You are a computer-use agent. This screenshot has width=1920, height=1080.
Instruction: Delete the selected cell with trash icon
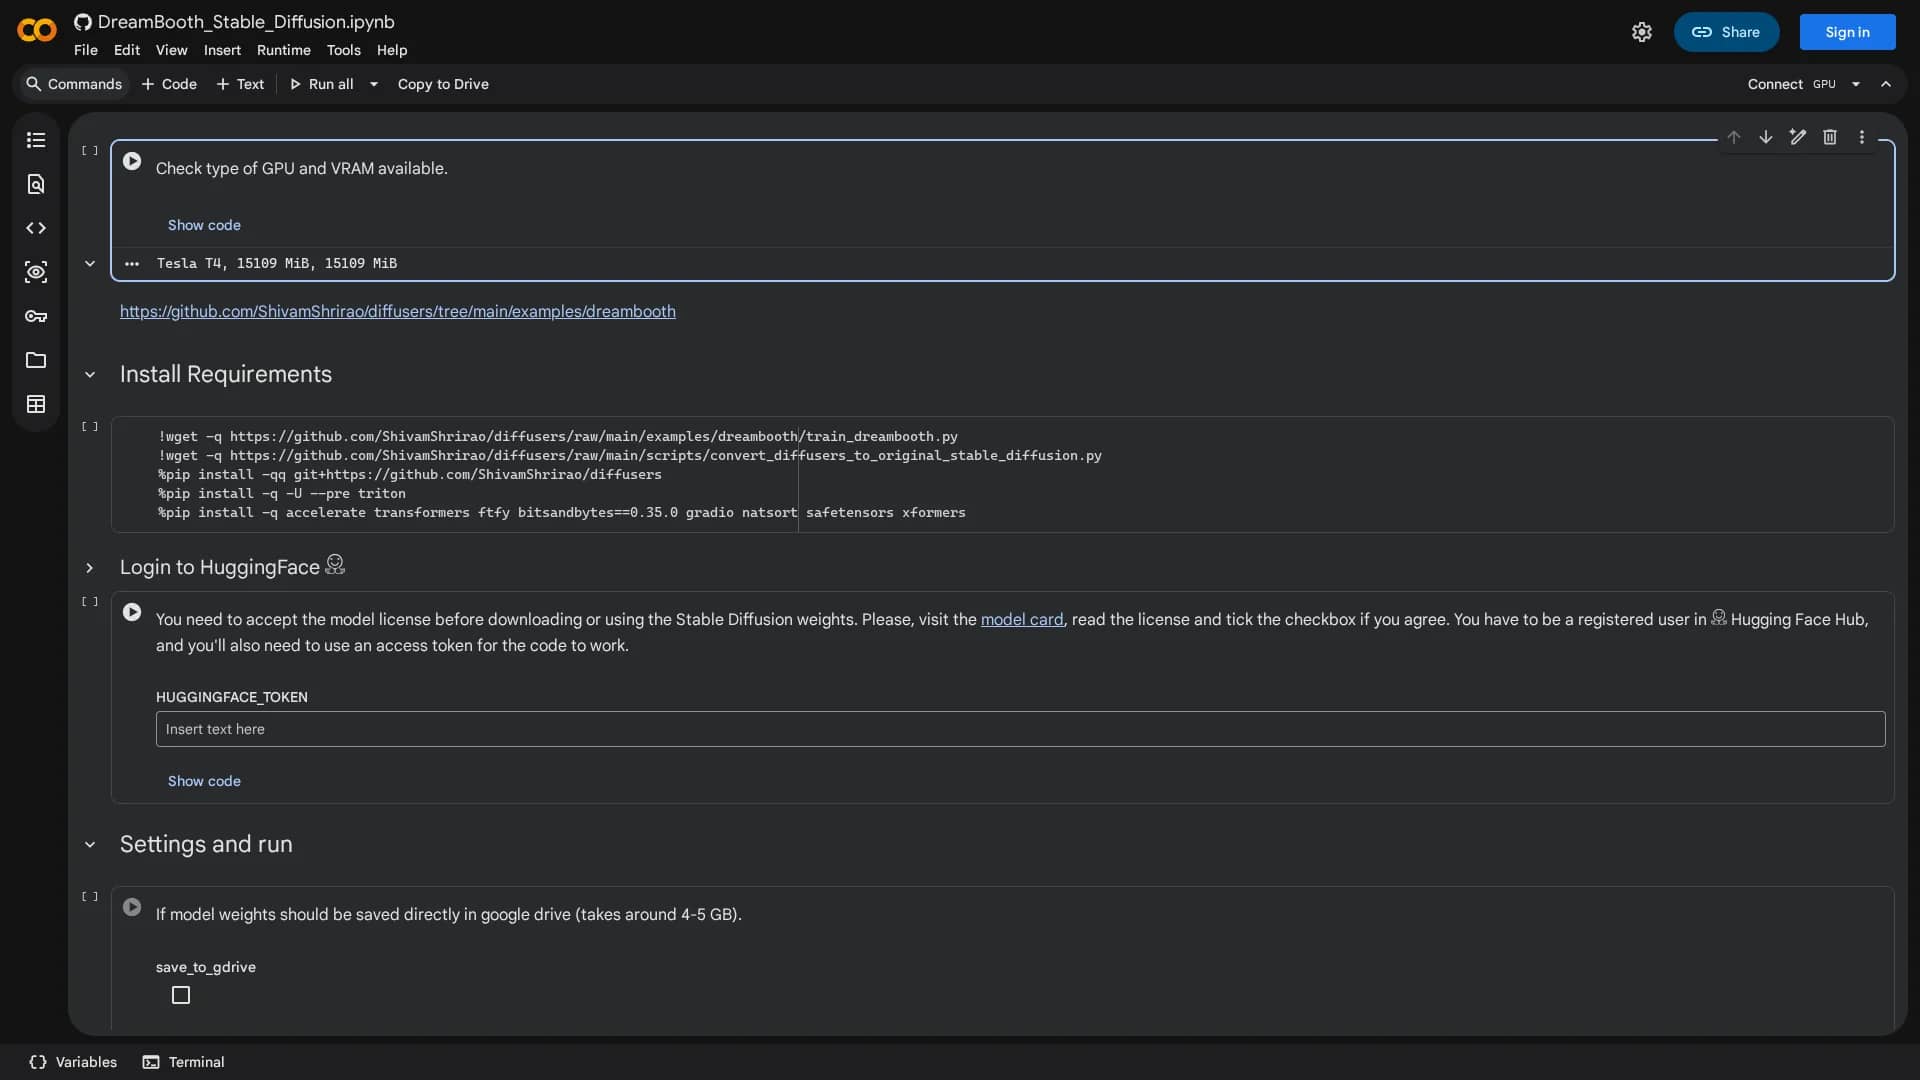(1830, 137)
